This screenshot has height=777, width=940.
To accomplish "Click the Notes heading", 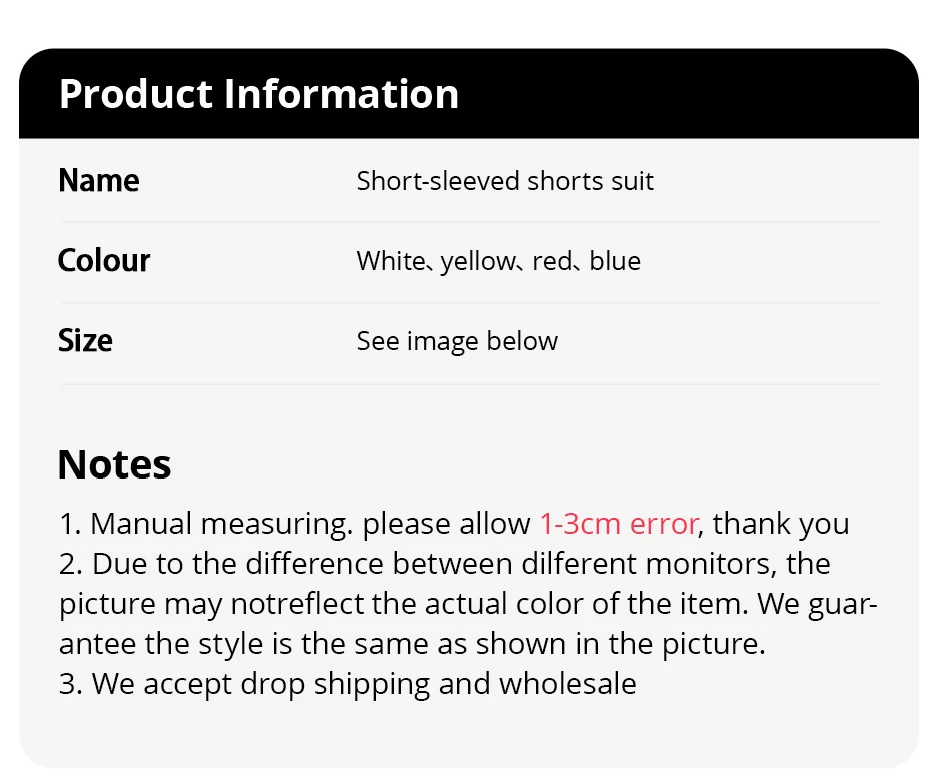I will (114, 465).
